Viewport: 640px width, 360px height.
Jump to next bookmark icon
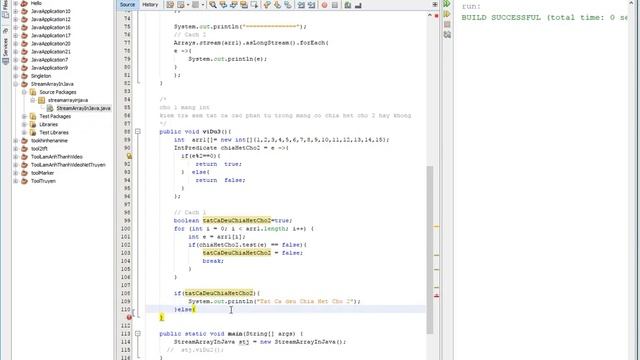coord(278,5)
